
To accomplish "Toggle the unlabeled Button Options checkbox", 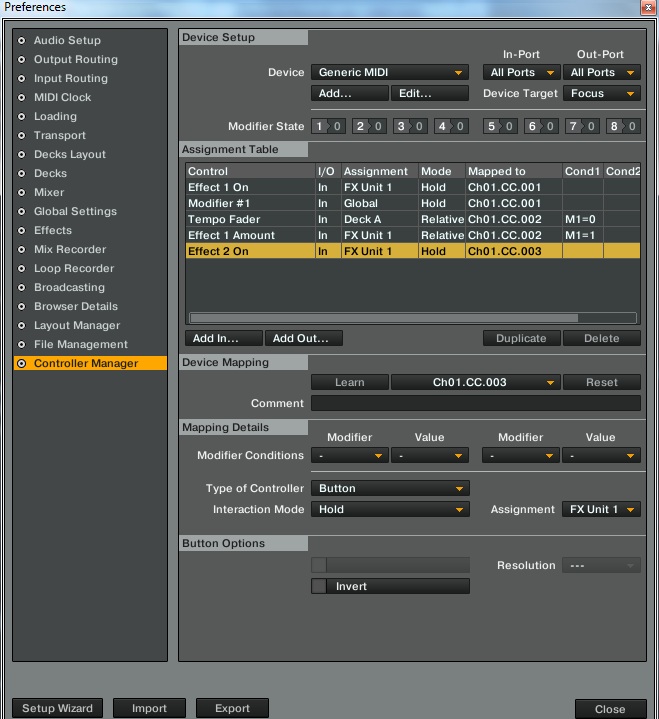I will (319, 565).
